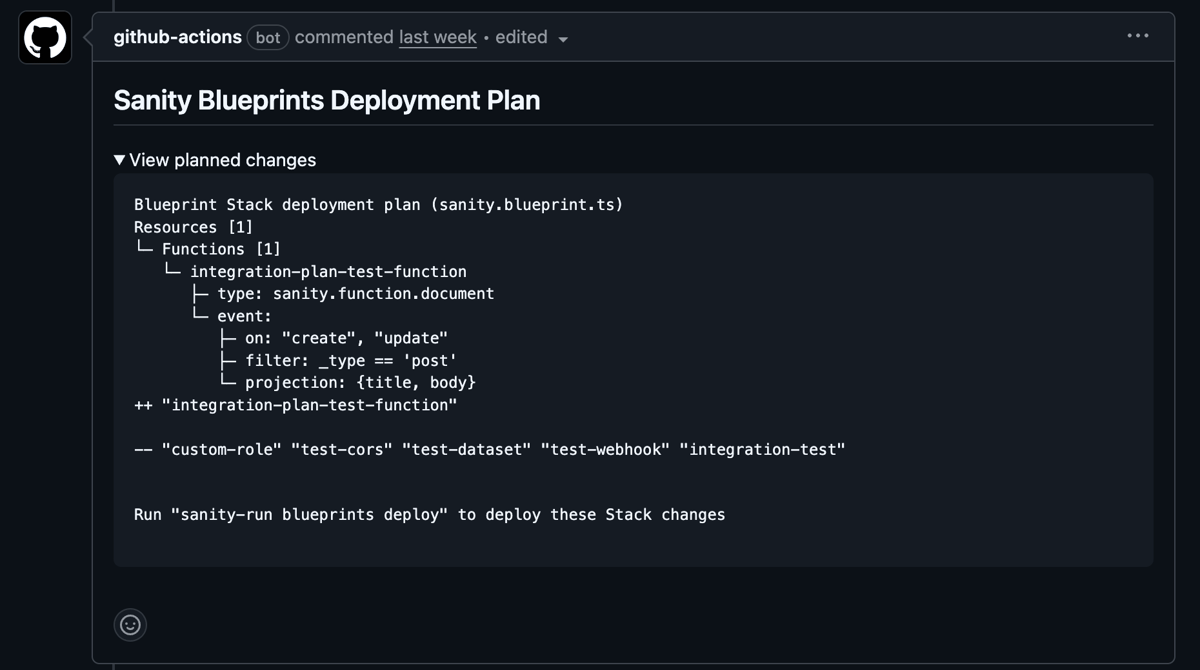Click the disclosure triangle before View planned changes
1200x670 pixels.
pos(119,159)
